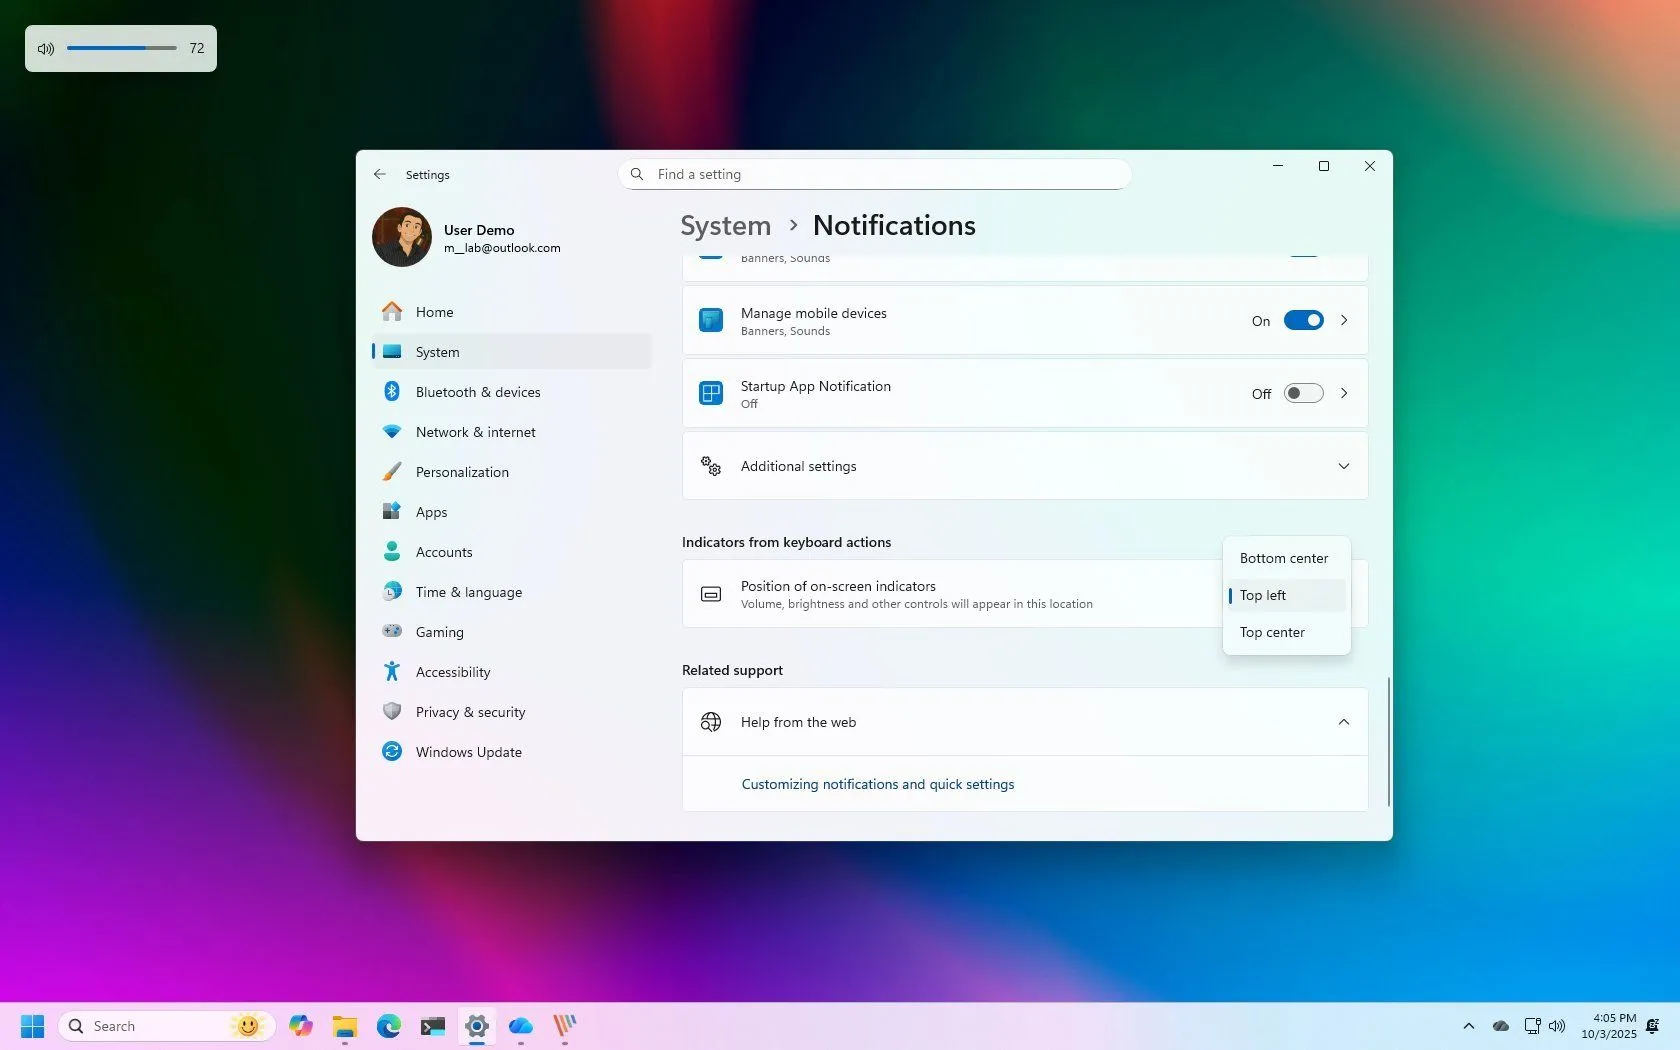Open Bluetooth & devices settings

478,391
